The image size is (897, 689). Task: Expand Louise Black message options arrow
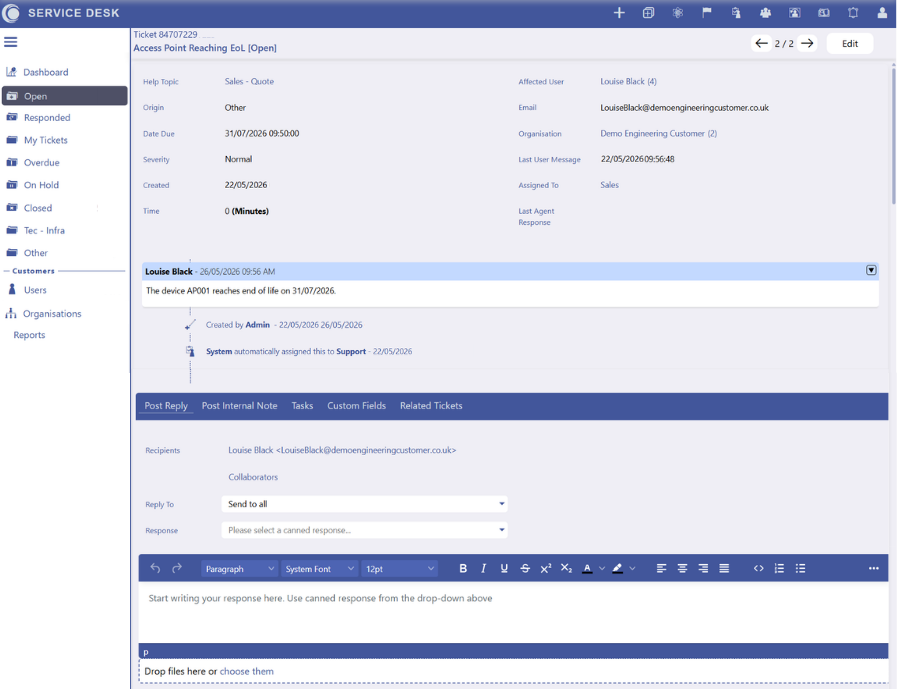[871, 270]
